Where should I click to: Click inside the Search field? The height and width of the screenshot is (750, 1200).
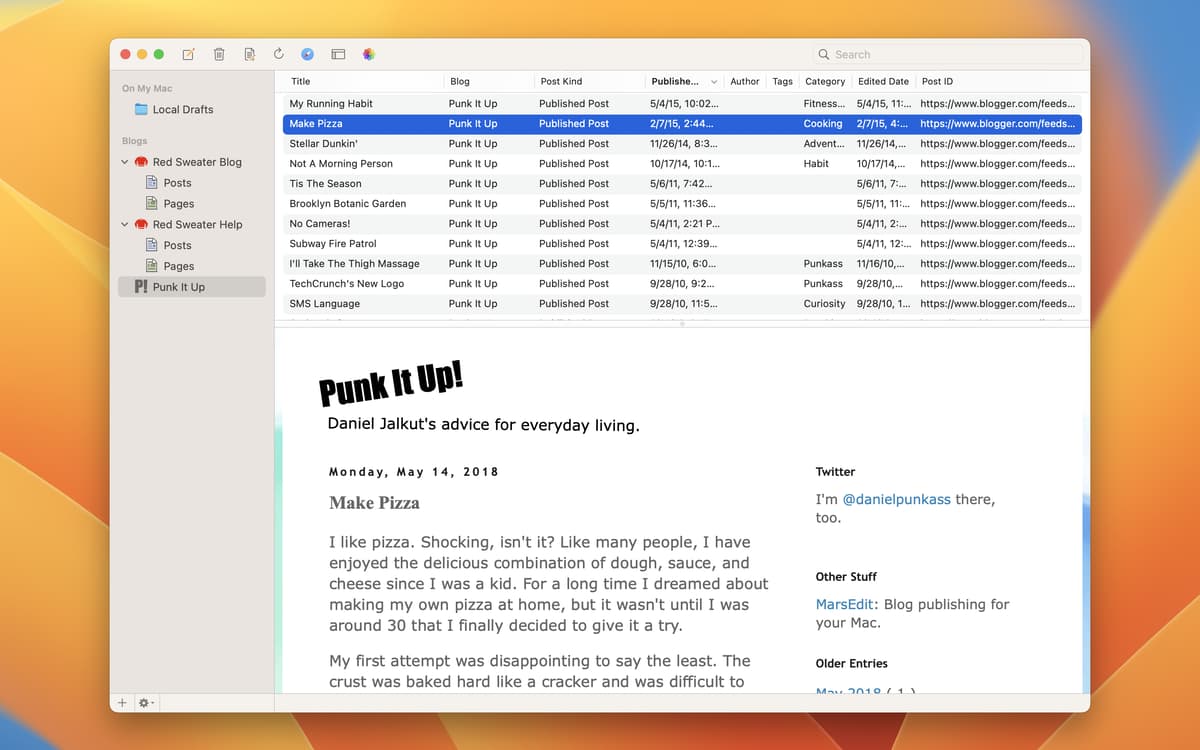pyautogui.click(x=950, y=54)
